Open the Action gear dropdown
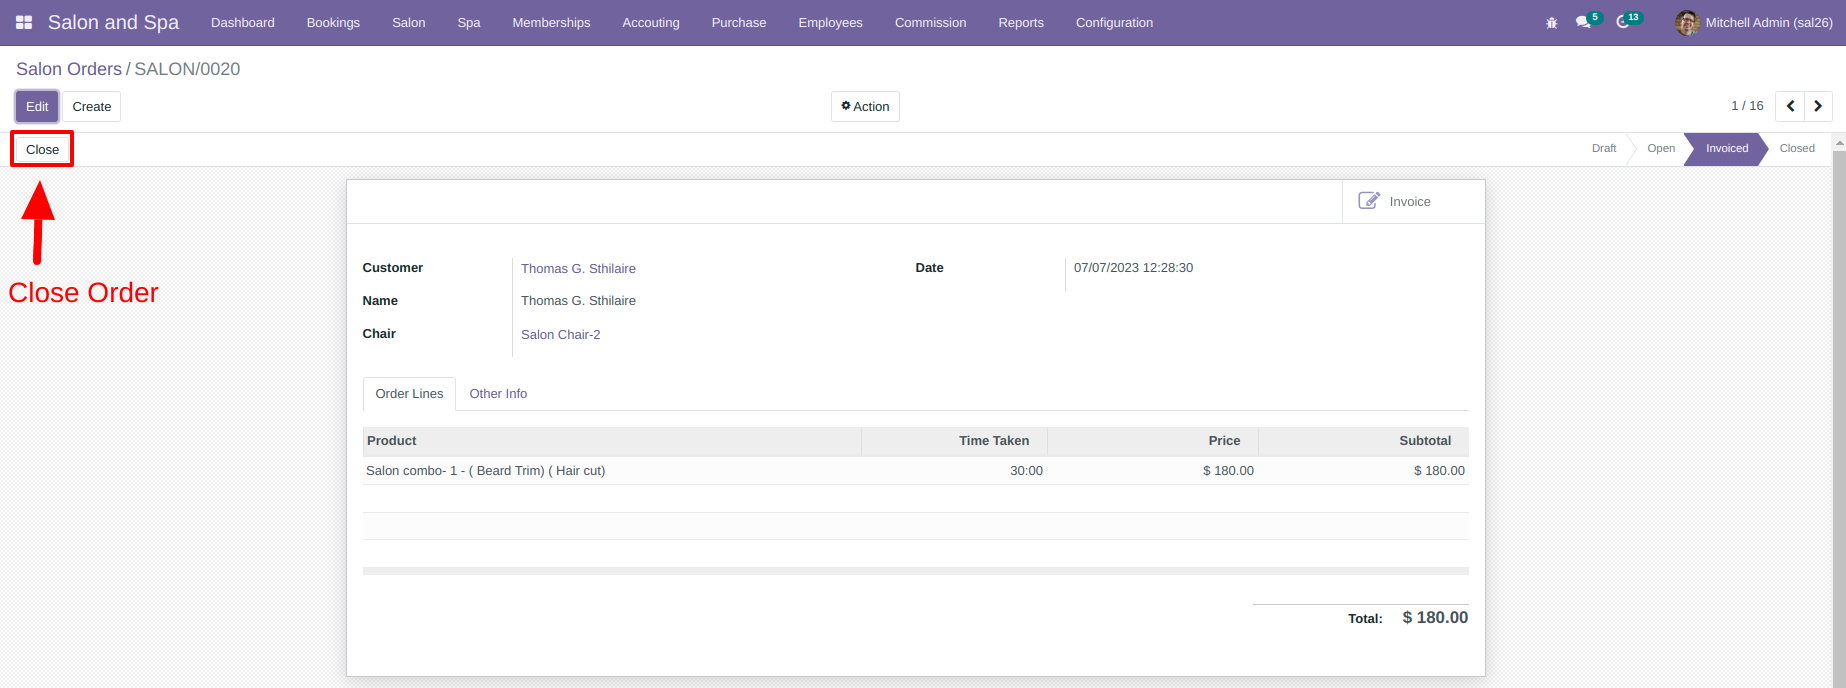 pyautogui.click(x=865, y=107)
